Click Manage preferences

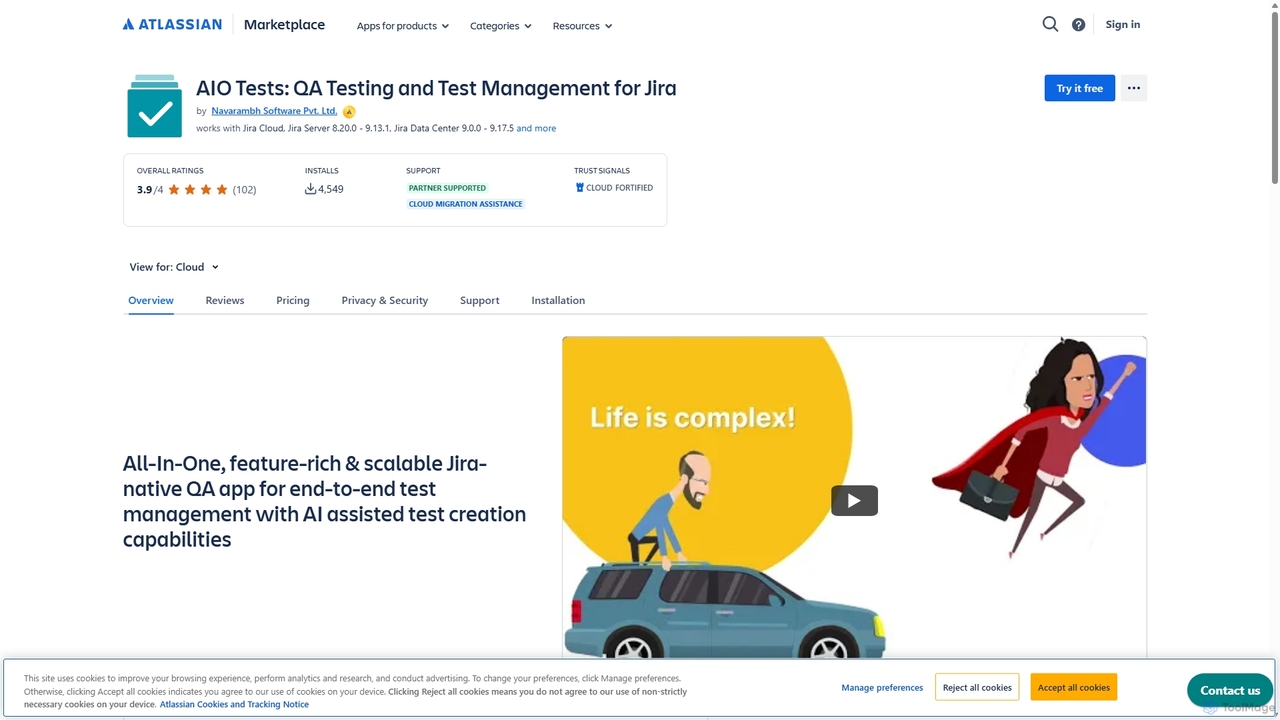(882, 688)
